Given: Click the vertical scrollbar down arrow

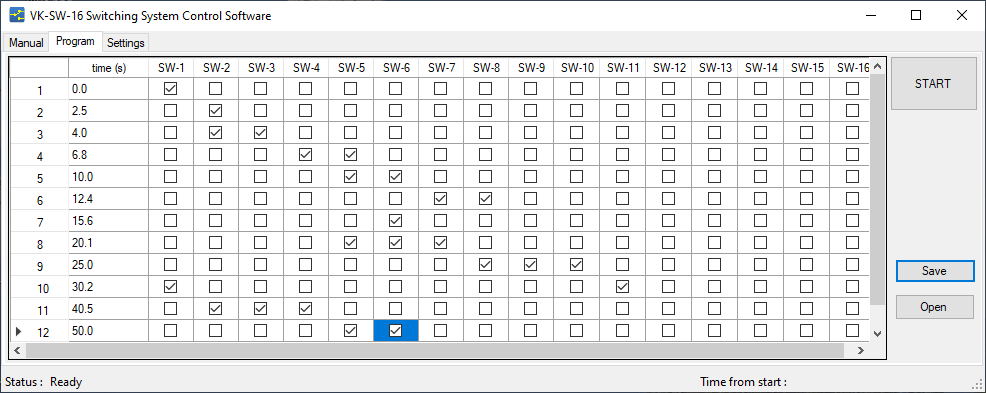Looking at the screenshot, I should pyautogui.click(x=878, y=333).
